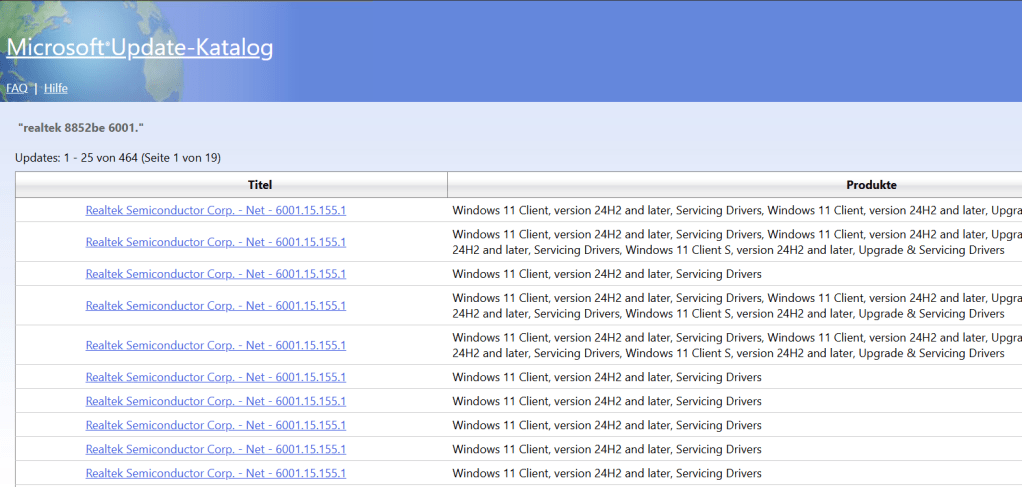
Task: Select the fifth Realtek Semiconductor result link
Action: point(216,345)
